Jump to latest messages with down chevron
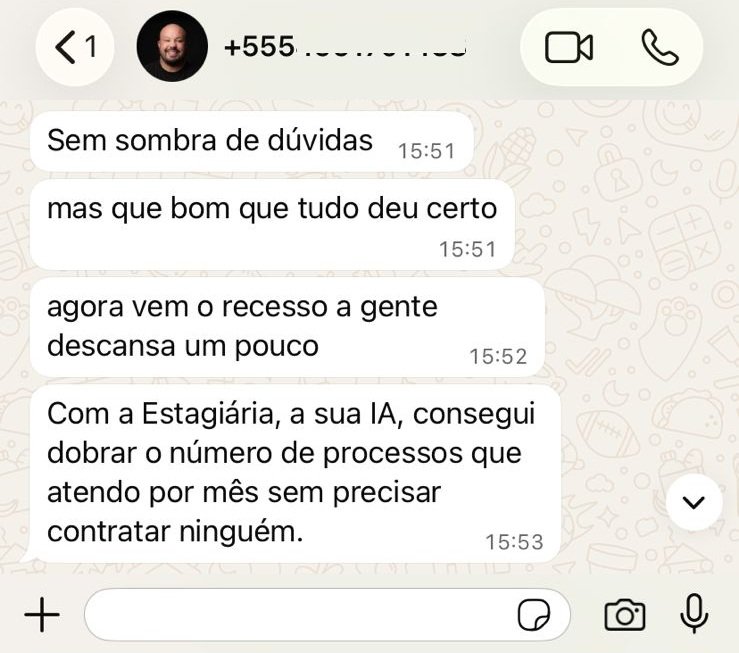Viewport: 739px width, 653px height. click(x=694, y=502)
